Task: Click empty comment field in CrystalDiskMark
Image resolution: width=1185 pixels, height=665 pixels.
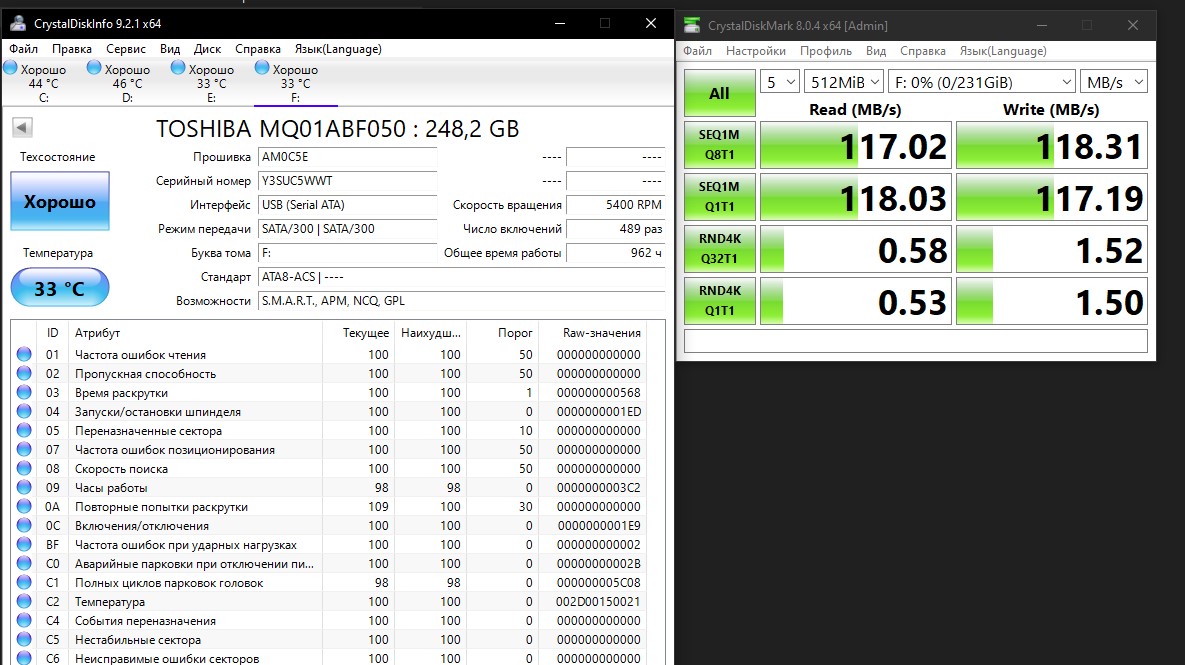Action: pyautogui.click(x=915, y=341)
